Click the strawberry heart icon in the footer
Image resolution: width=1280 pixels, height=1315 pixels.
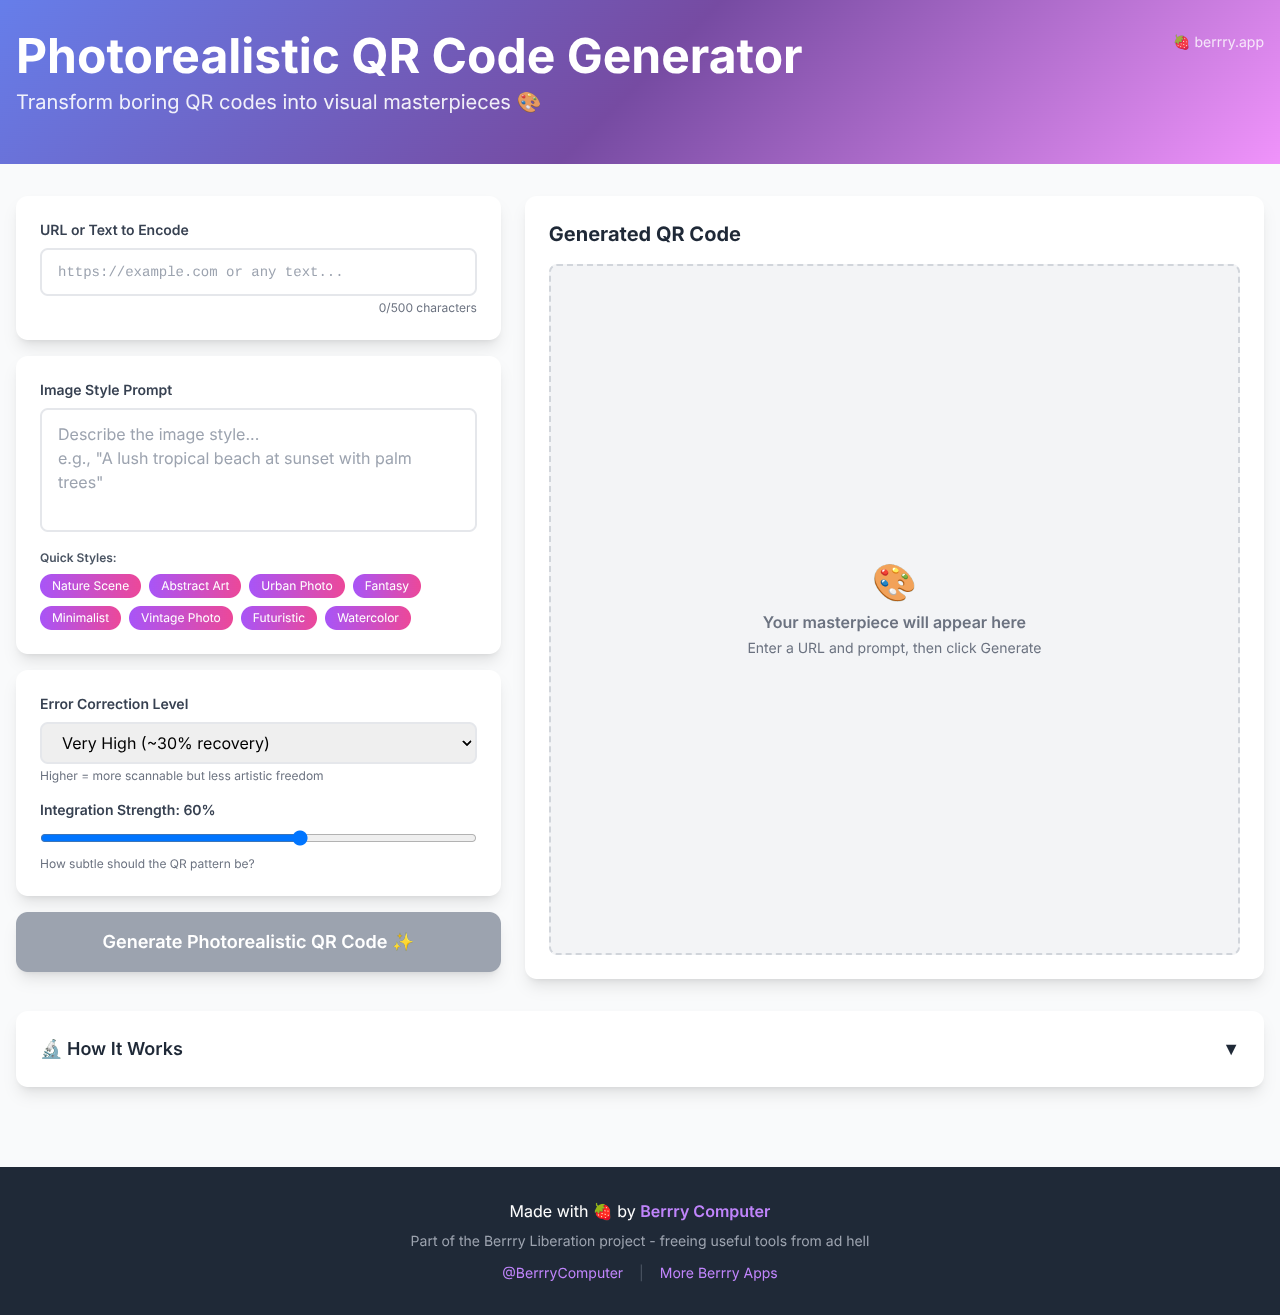click(x=603, y=1211)
